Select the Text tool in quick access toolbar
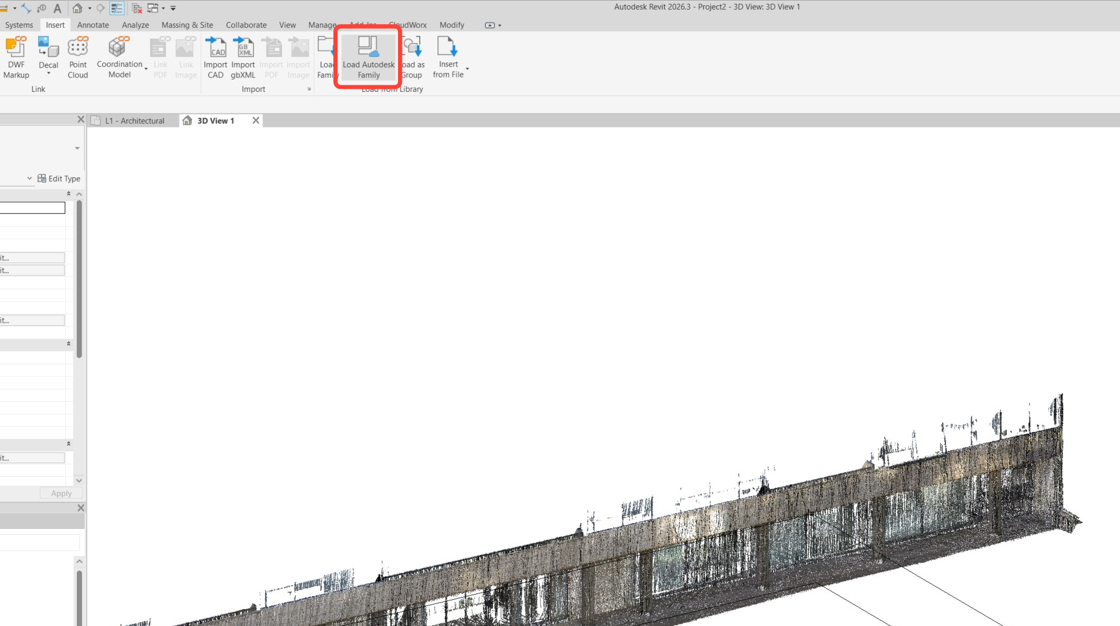The height and width of the screenshot is (626, 1120). 58,9
